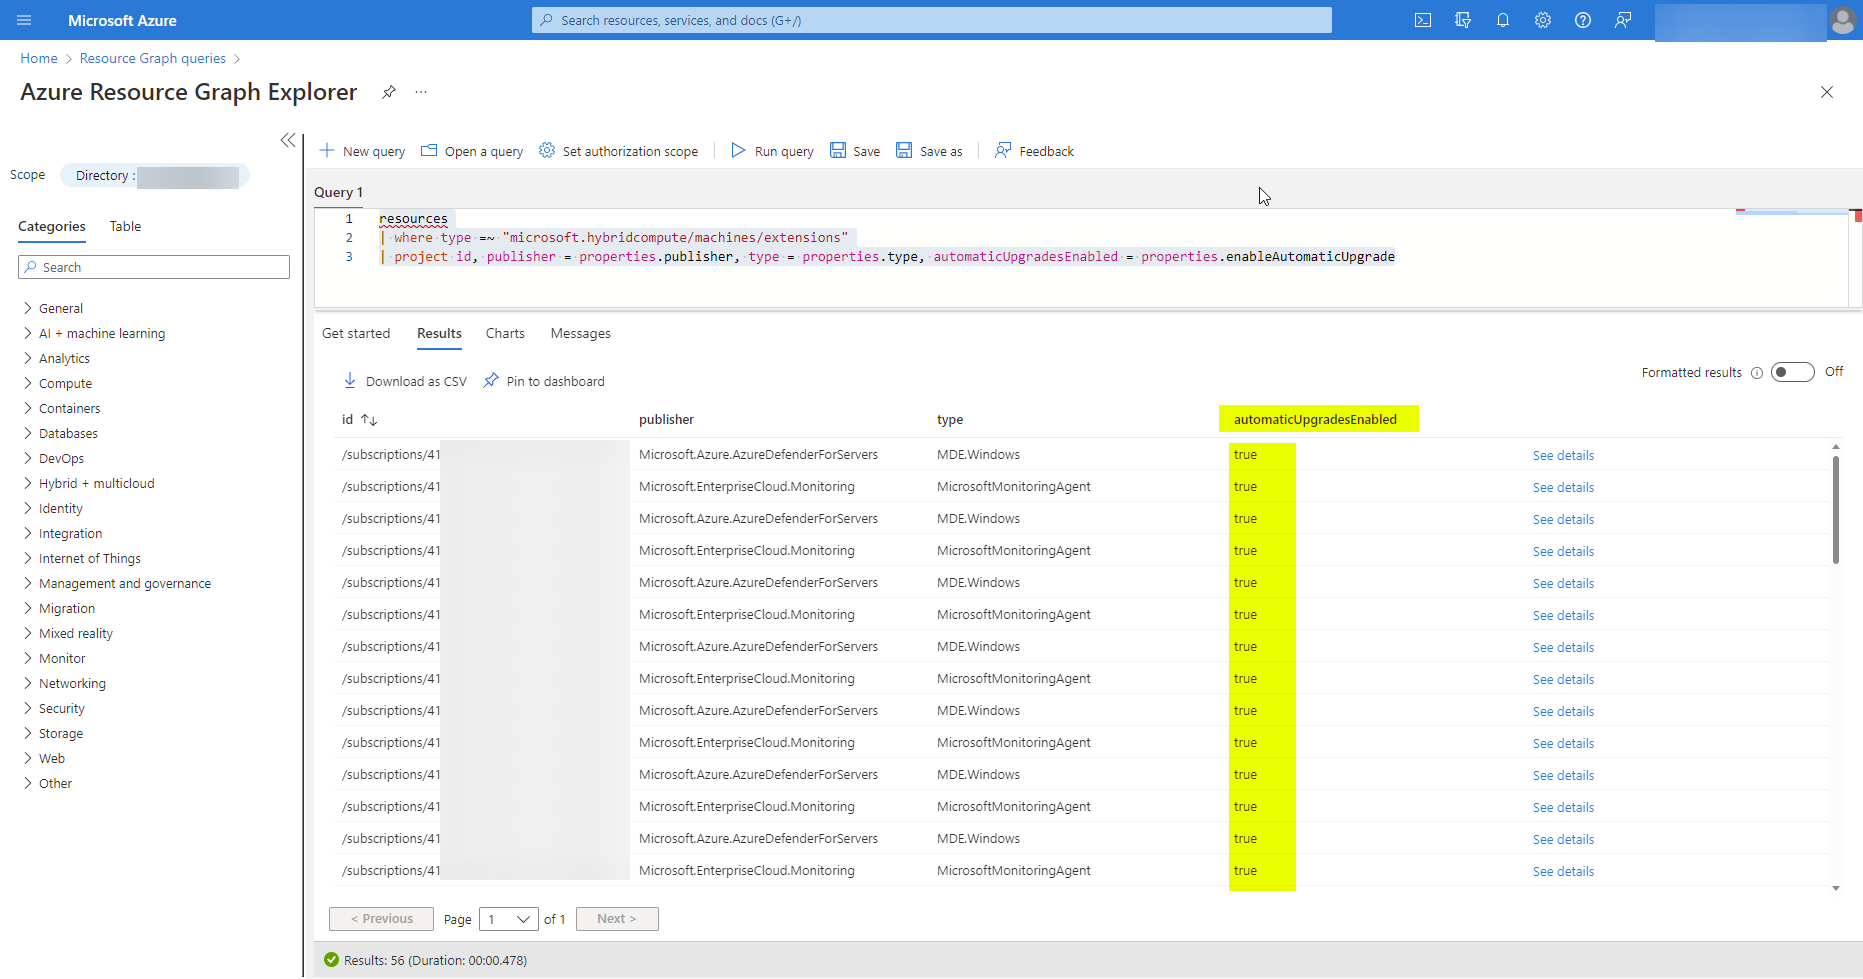Select the Results tab
This screenshot has height=979, width=1863.
point(440,333)
